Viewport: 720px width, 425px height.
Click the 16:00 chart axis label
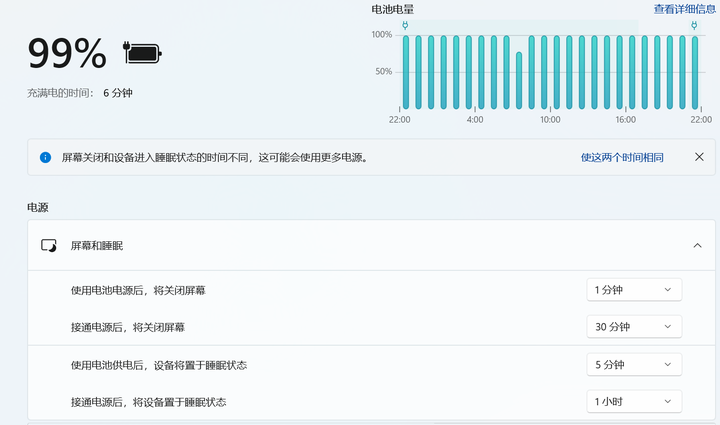click(x=625, y=120)
